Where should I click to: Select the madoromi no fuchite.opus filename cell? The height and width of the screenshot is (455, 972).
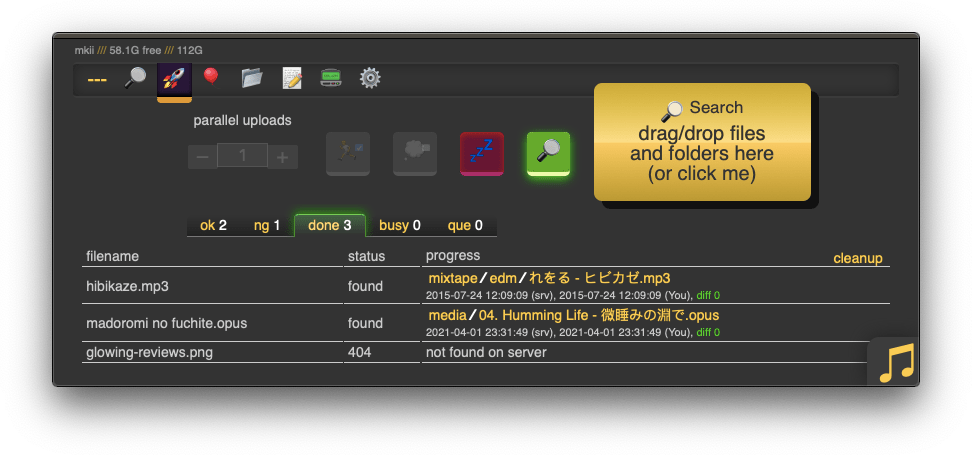click(212, 323)
